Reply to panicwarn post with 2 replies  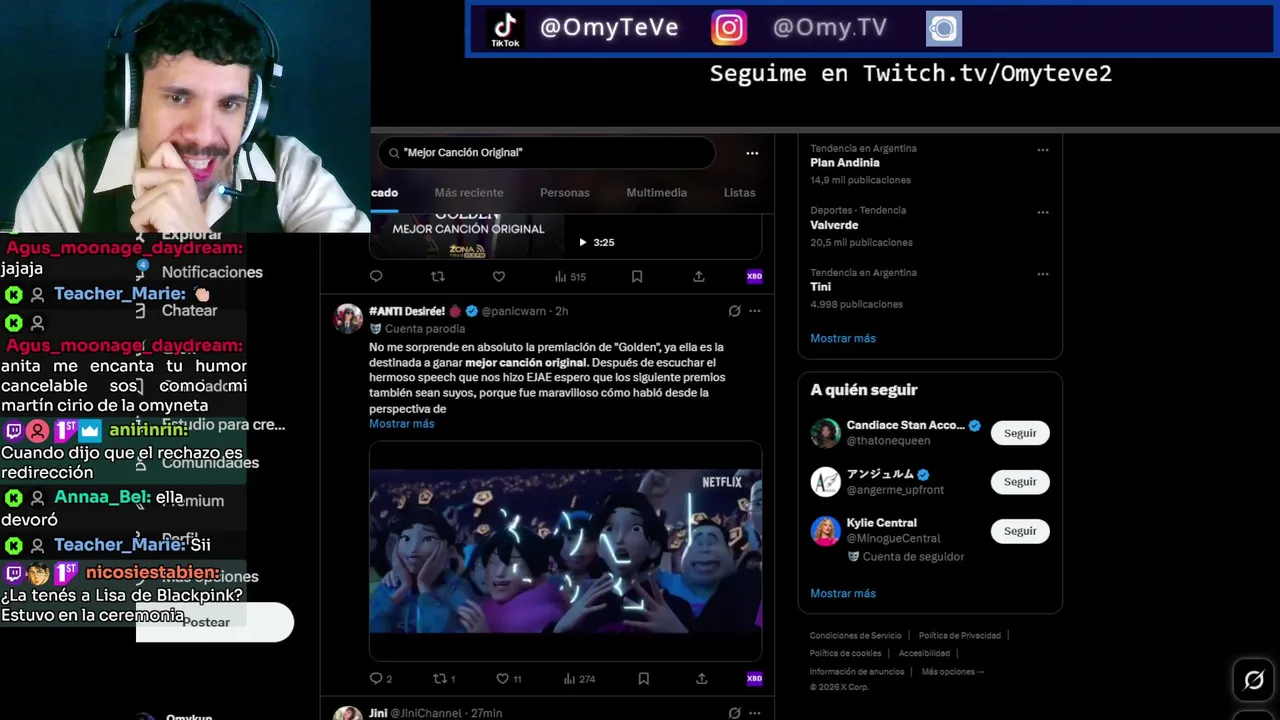tap(381, 679)
